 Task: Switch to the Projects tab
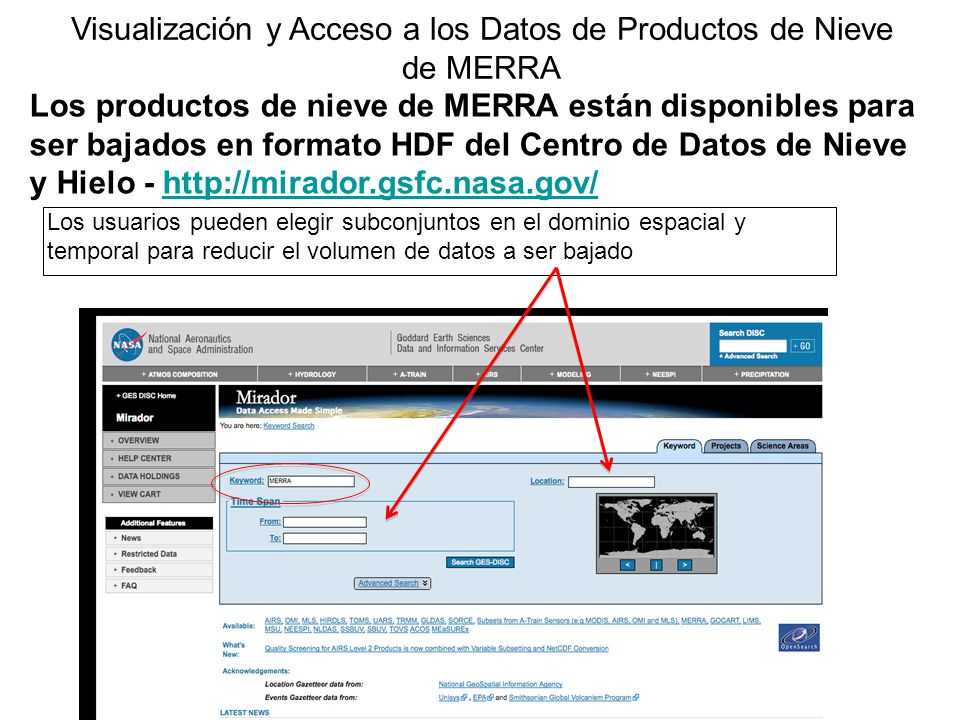point(726,446)
